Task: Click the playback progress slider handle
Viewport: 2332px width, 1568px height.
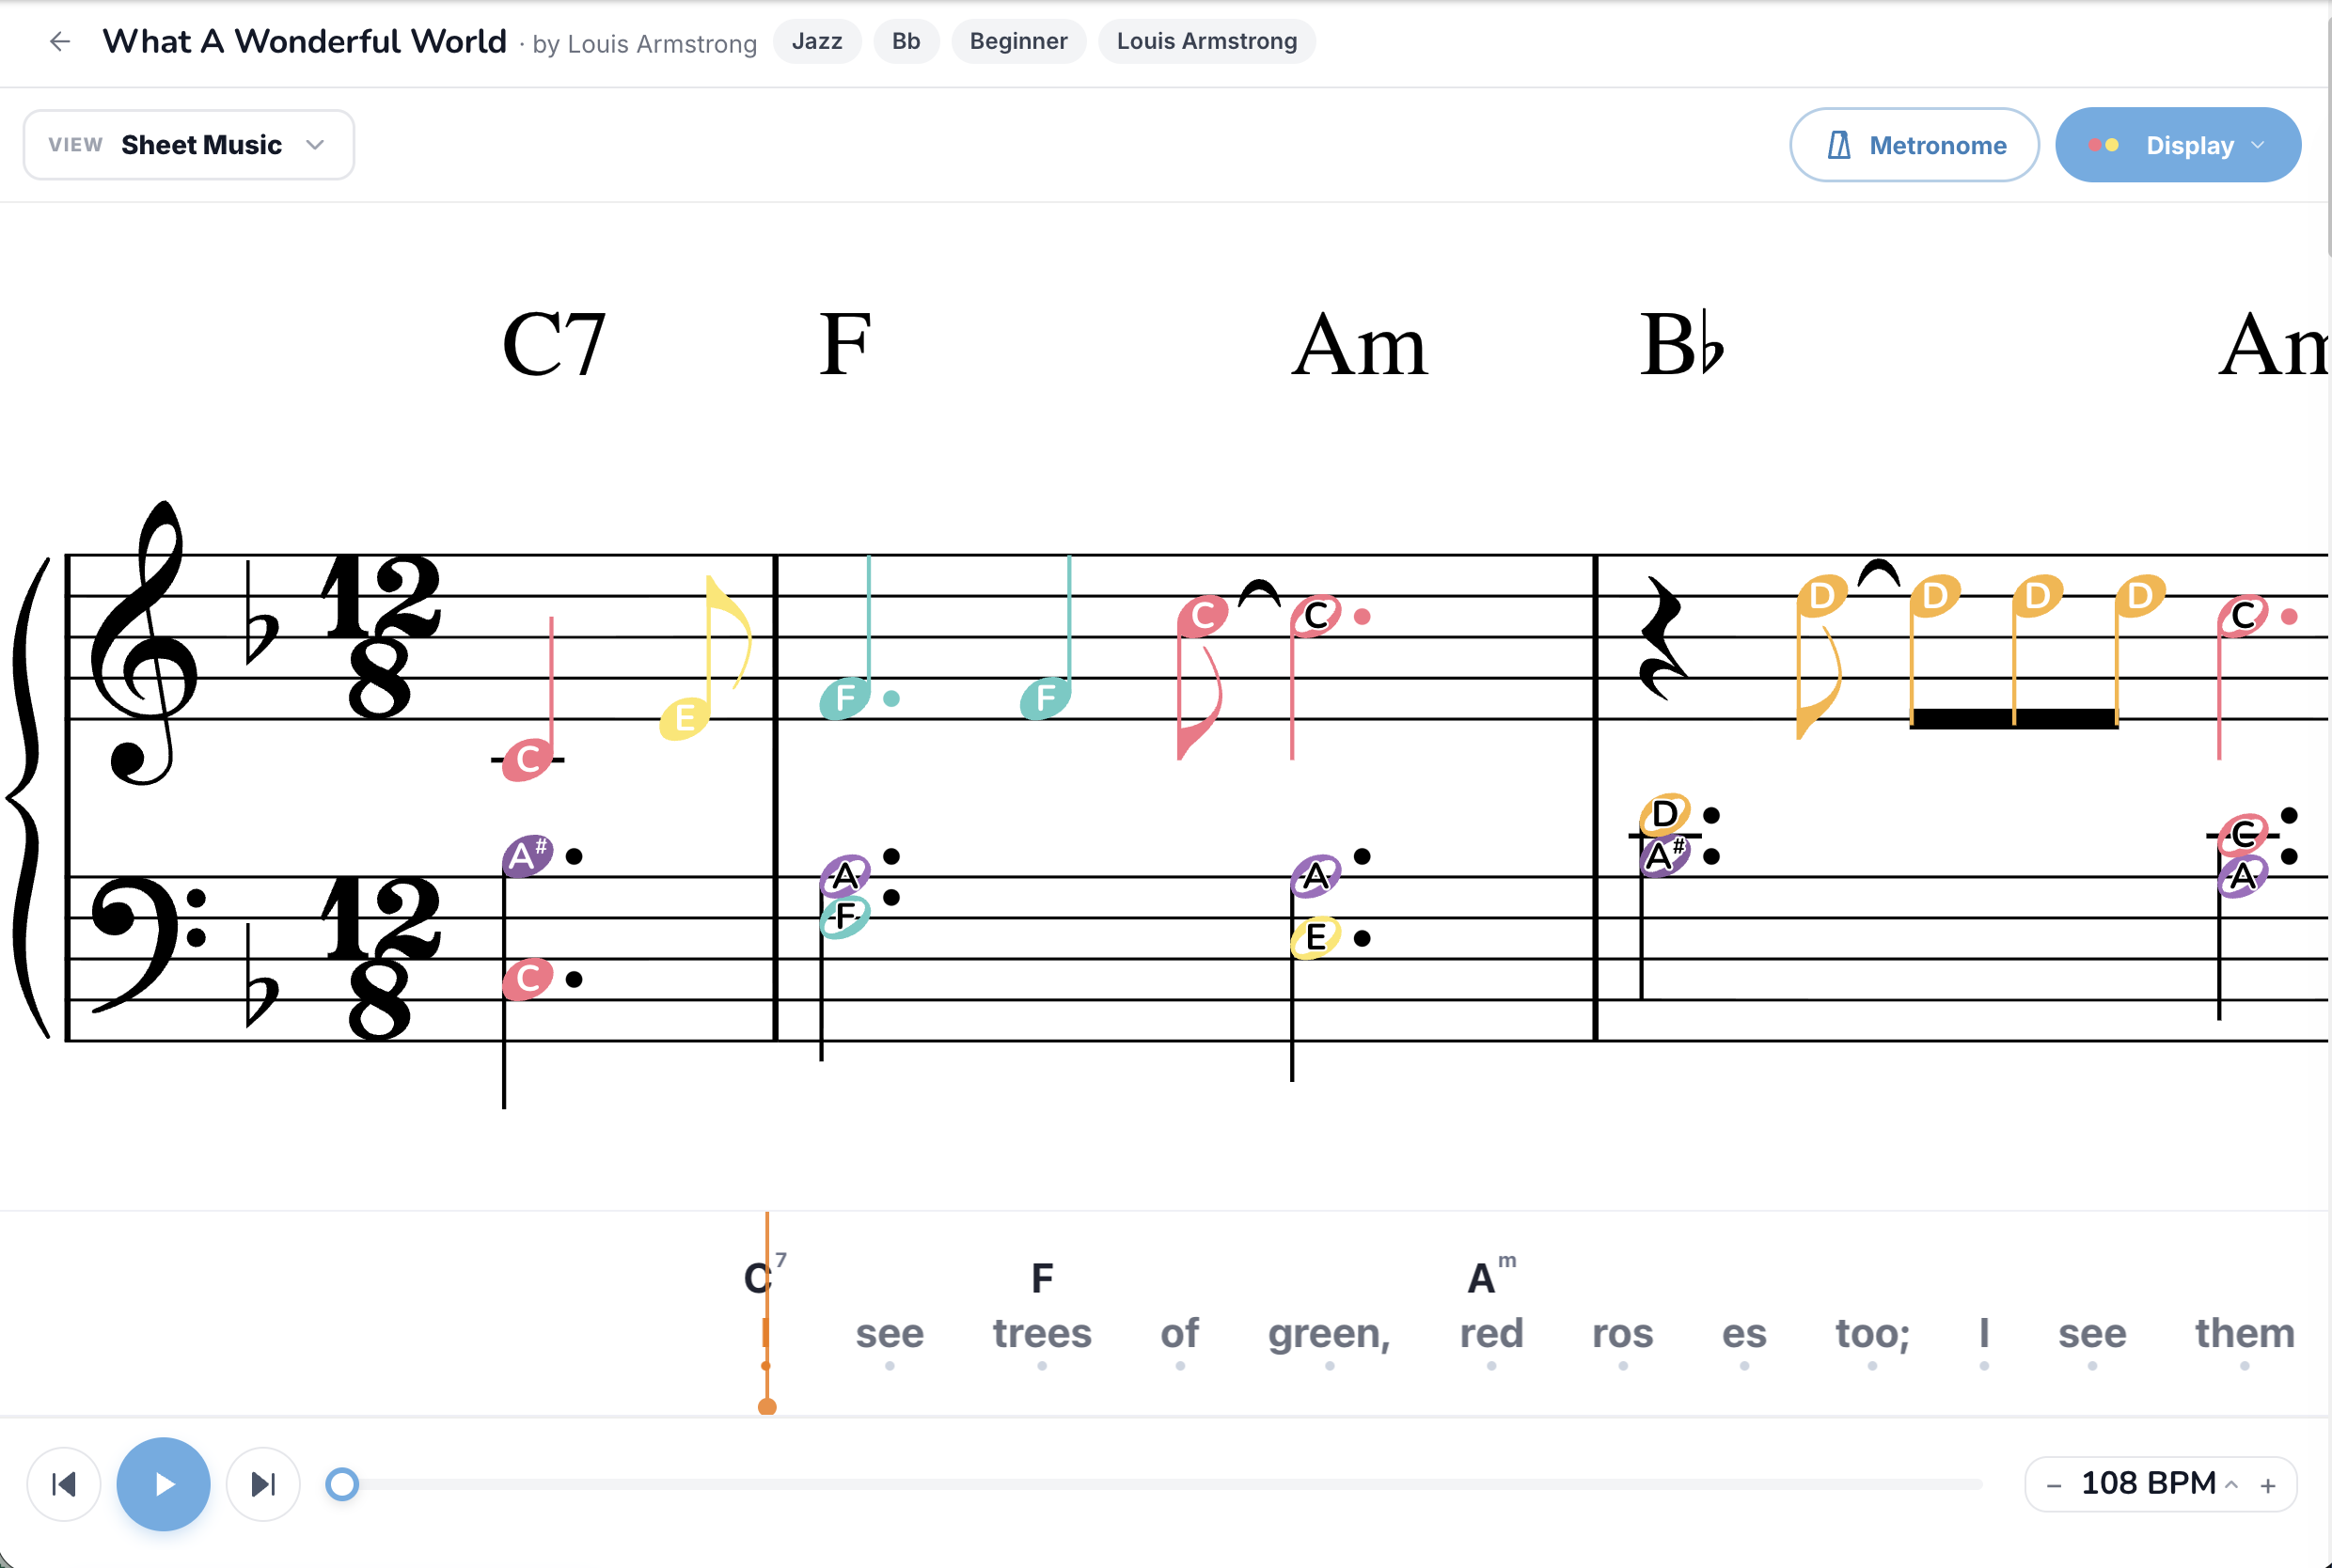Action: (342, 1484)
